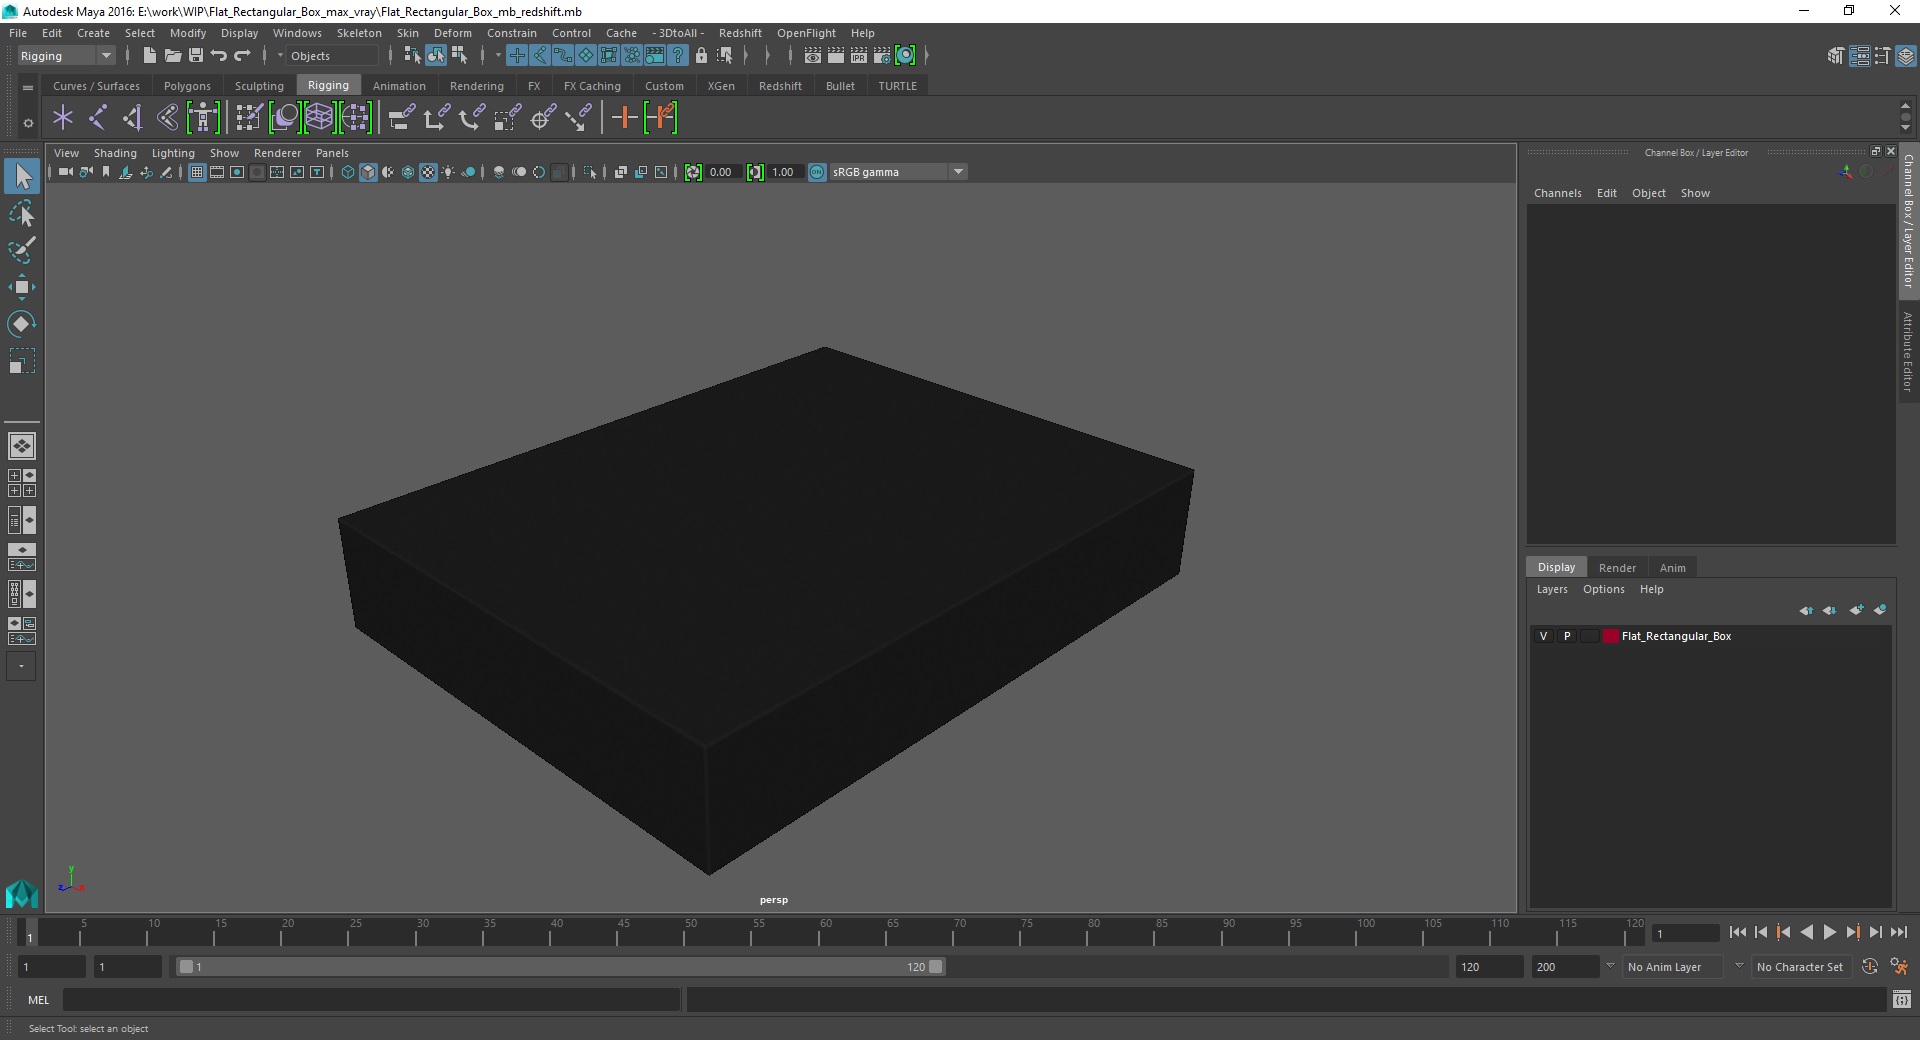Image resolution: width=1920 pixels, height=1040 pixels.
Task: Switch to the Redshift shelf tab
Action: coord(780,86)
